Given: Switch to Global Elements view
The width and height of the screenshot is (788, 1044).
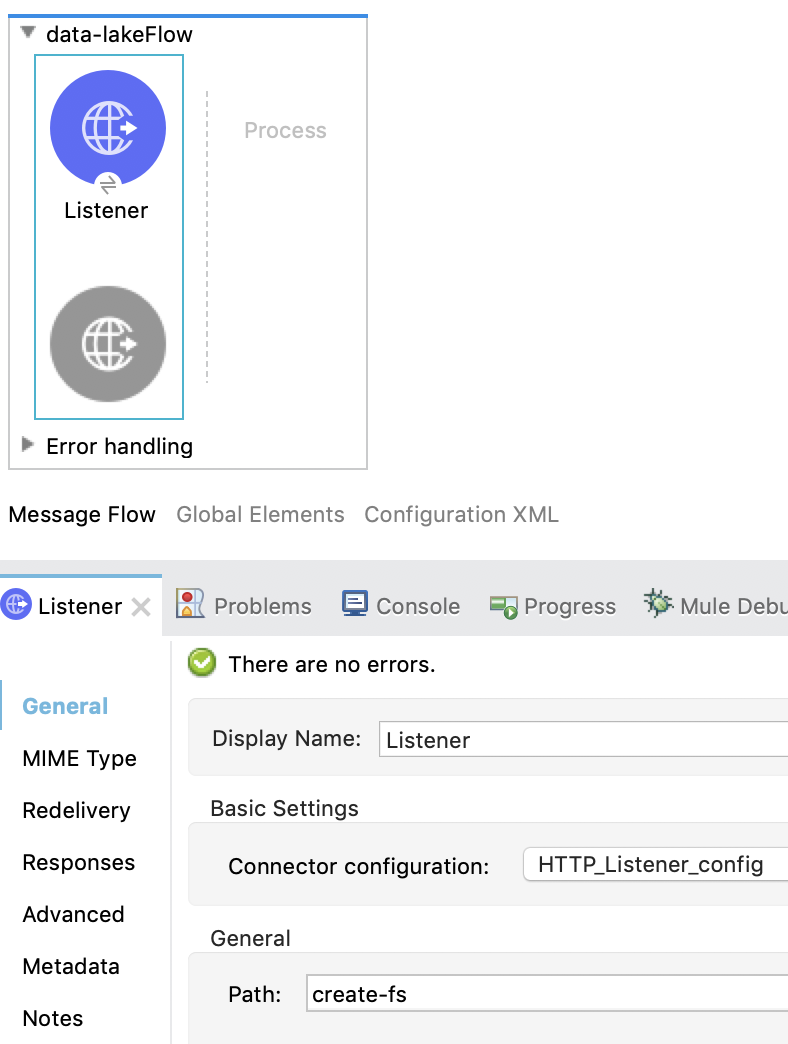Looking at the screenshot, I should click(x=260, y=515).
